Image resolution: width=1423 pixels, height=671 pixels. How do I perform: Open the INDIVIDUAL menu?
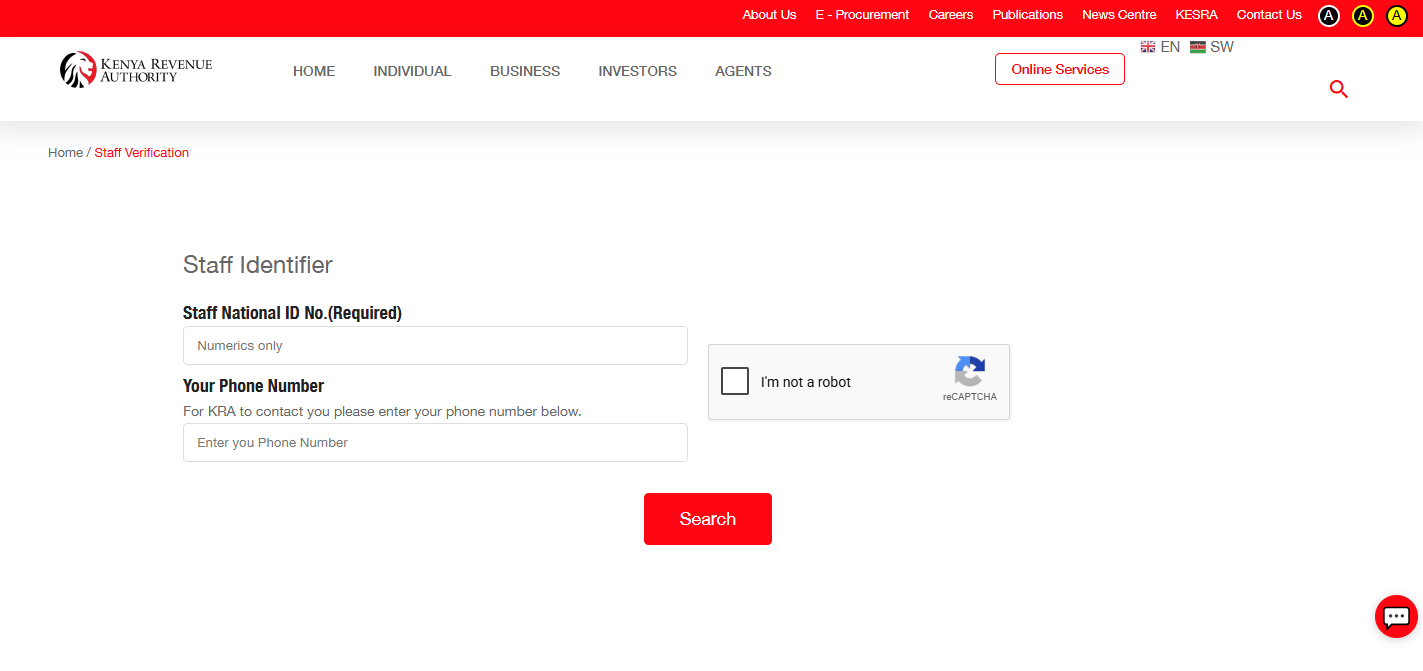pos(412,71)
